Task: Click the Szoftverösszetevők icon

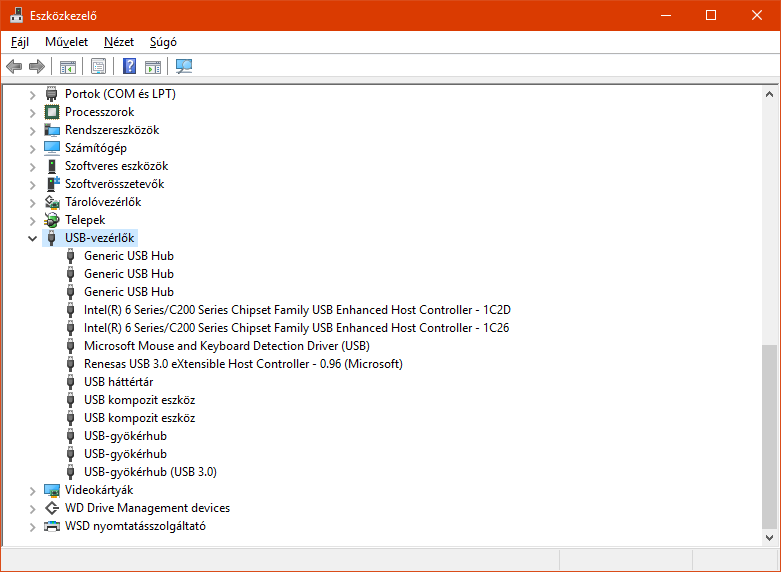Action: (x=53, y=184)
